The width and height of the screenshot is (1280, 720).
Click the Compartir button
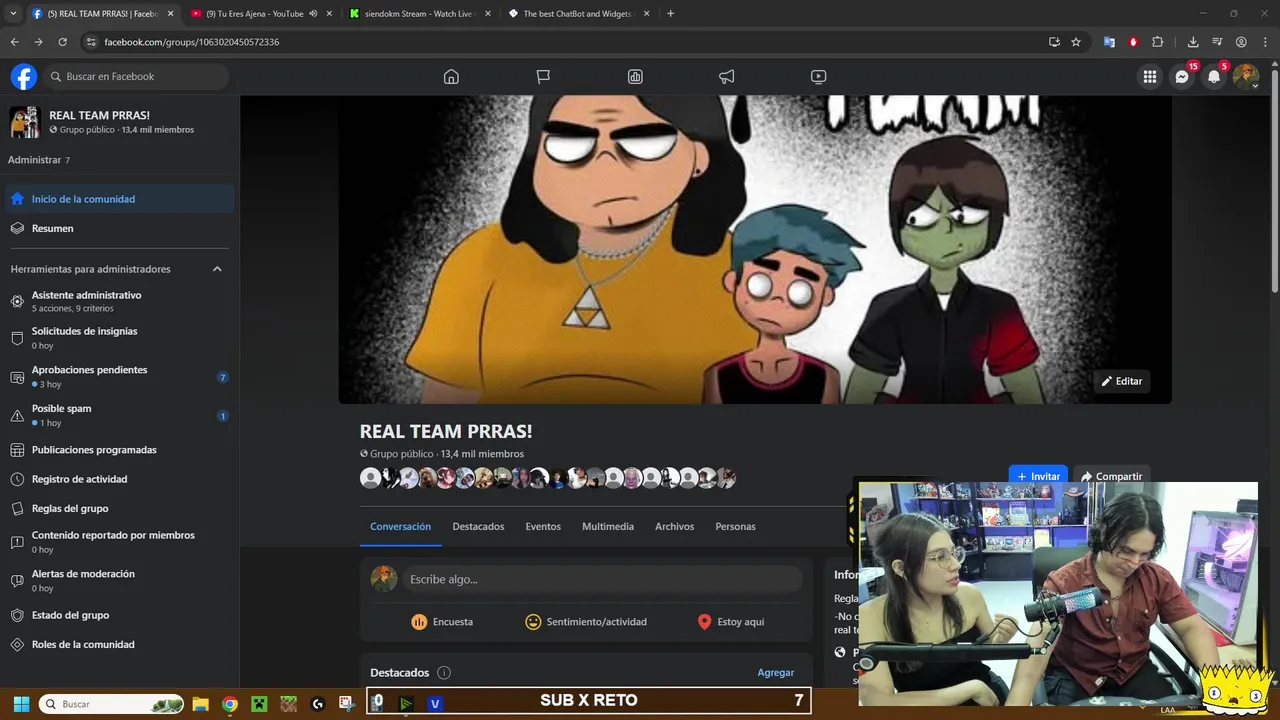[1111, 476]
